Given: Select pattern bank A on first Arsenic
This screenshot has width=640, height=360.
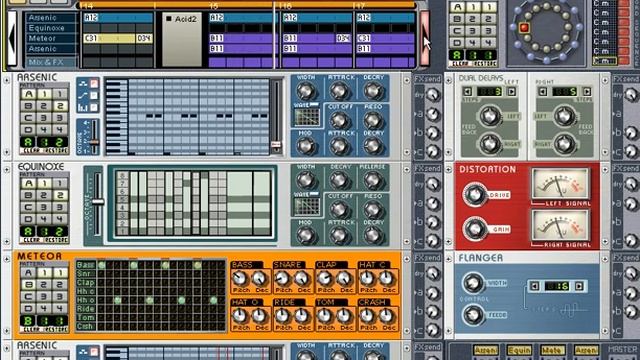Looking at the screenshot, I should pyautogui.click(x=28, y=94).
